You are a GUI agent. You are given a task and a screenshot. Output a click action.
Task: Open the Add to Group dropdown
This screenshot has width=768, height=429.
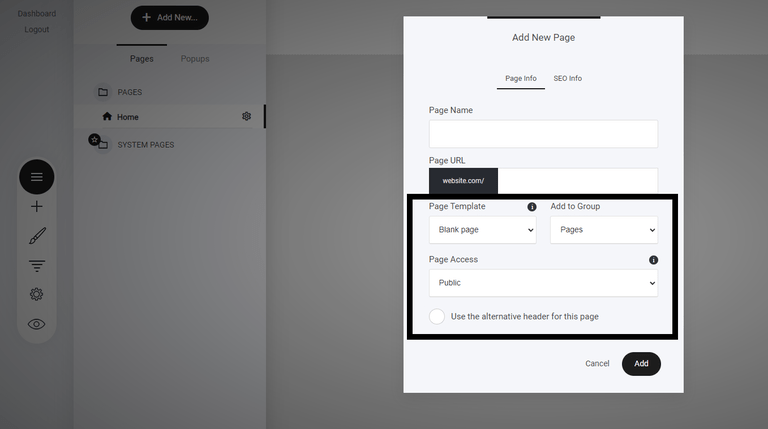[604, 230]
